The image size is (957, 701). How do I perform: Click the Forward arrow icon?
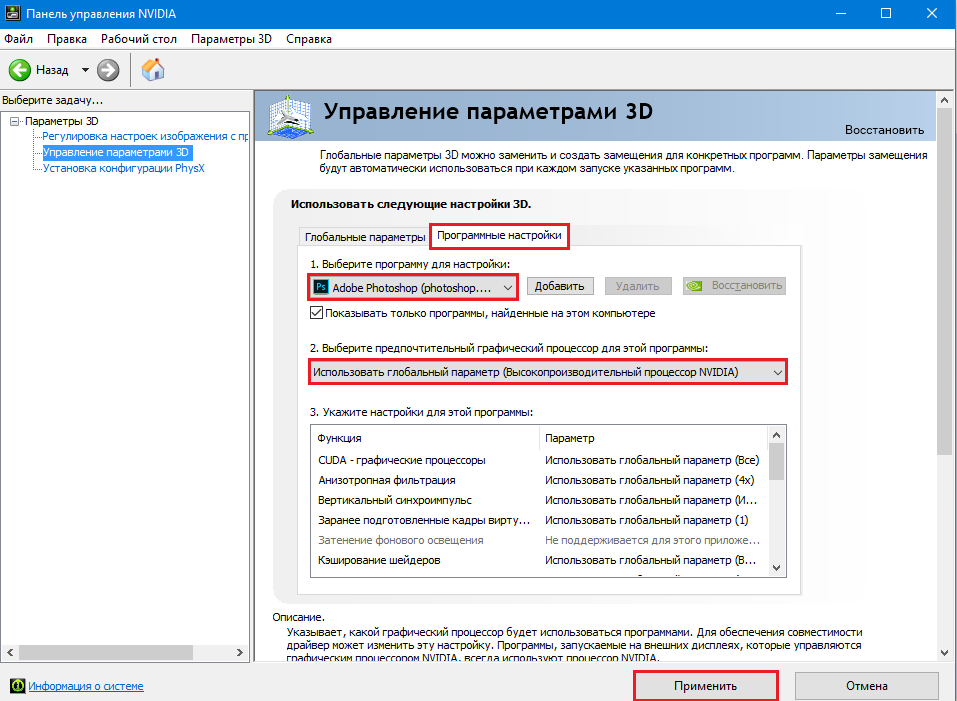(108, 70)
